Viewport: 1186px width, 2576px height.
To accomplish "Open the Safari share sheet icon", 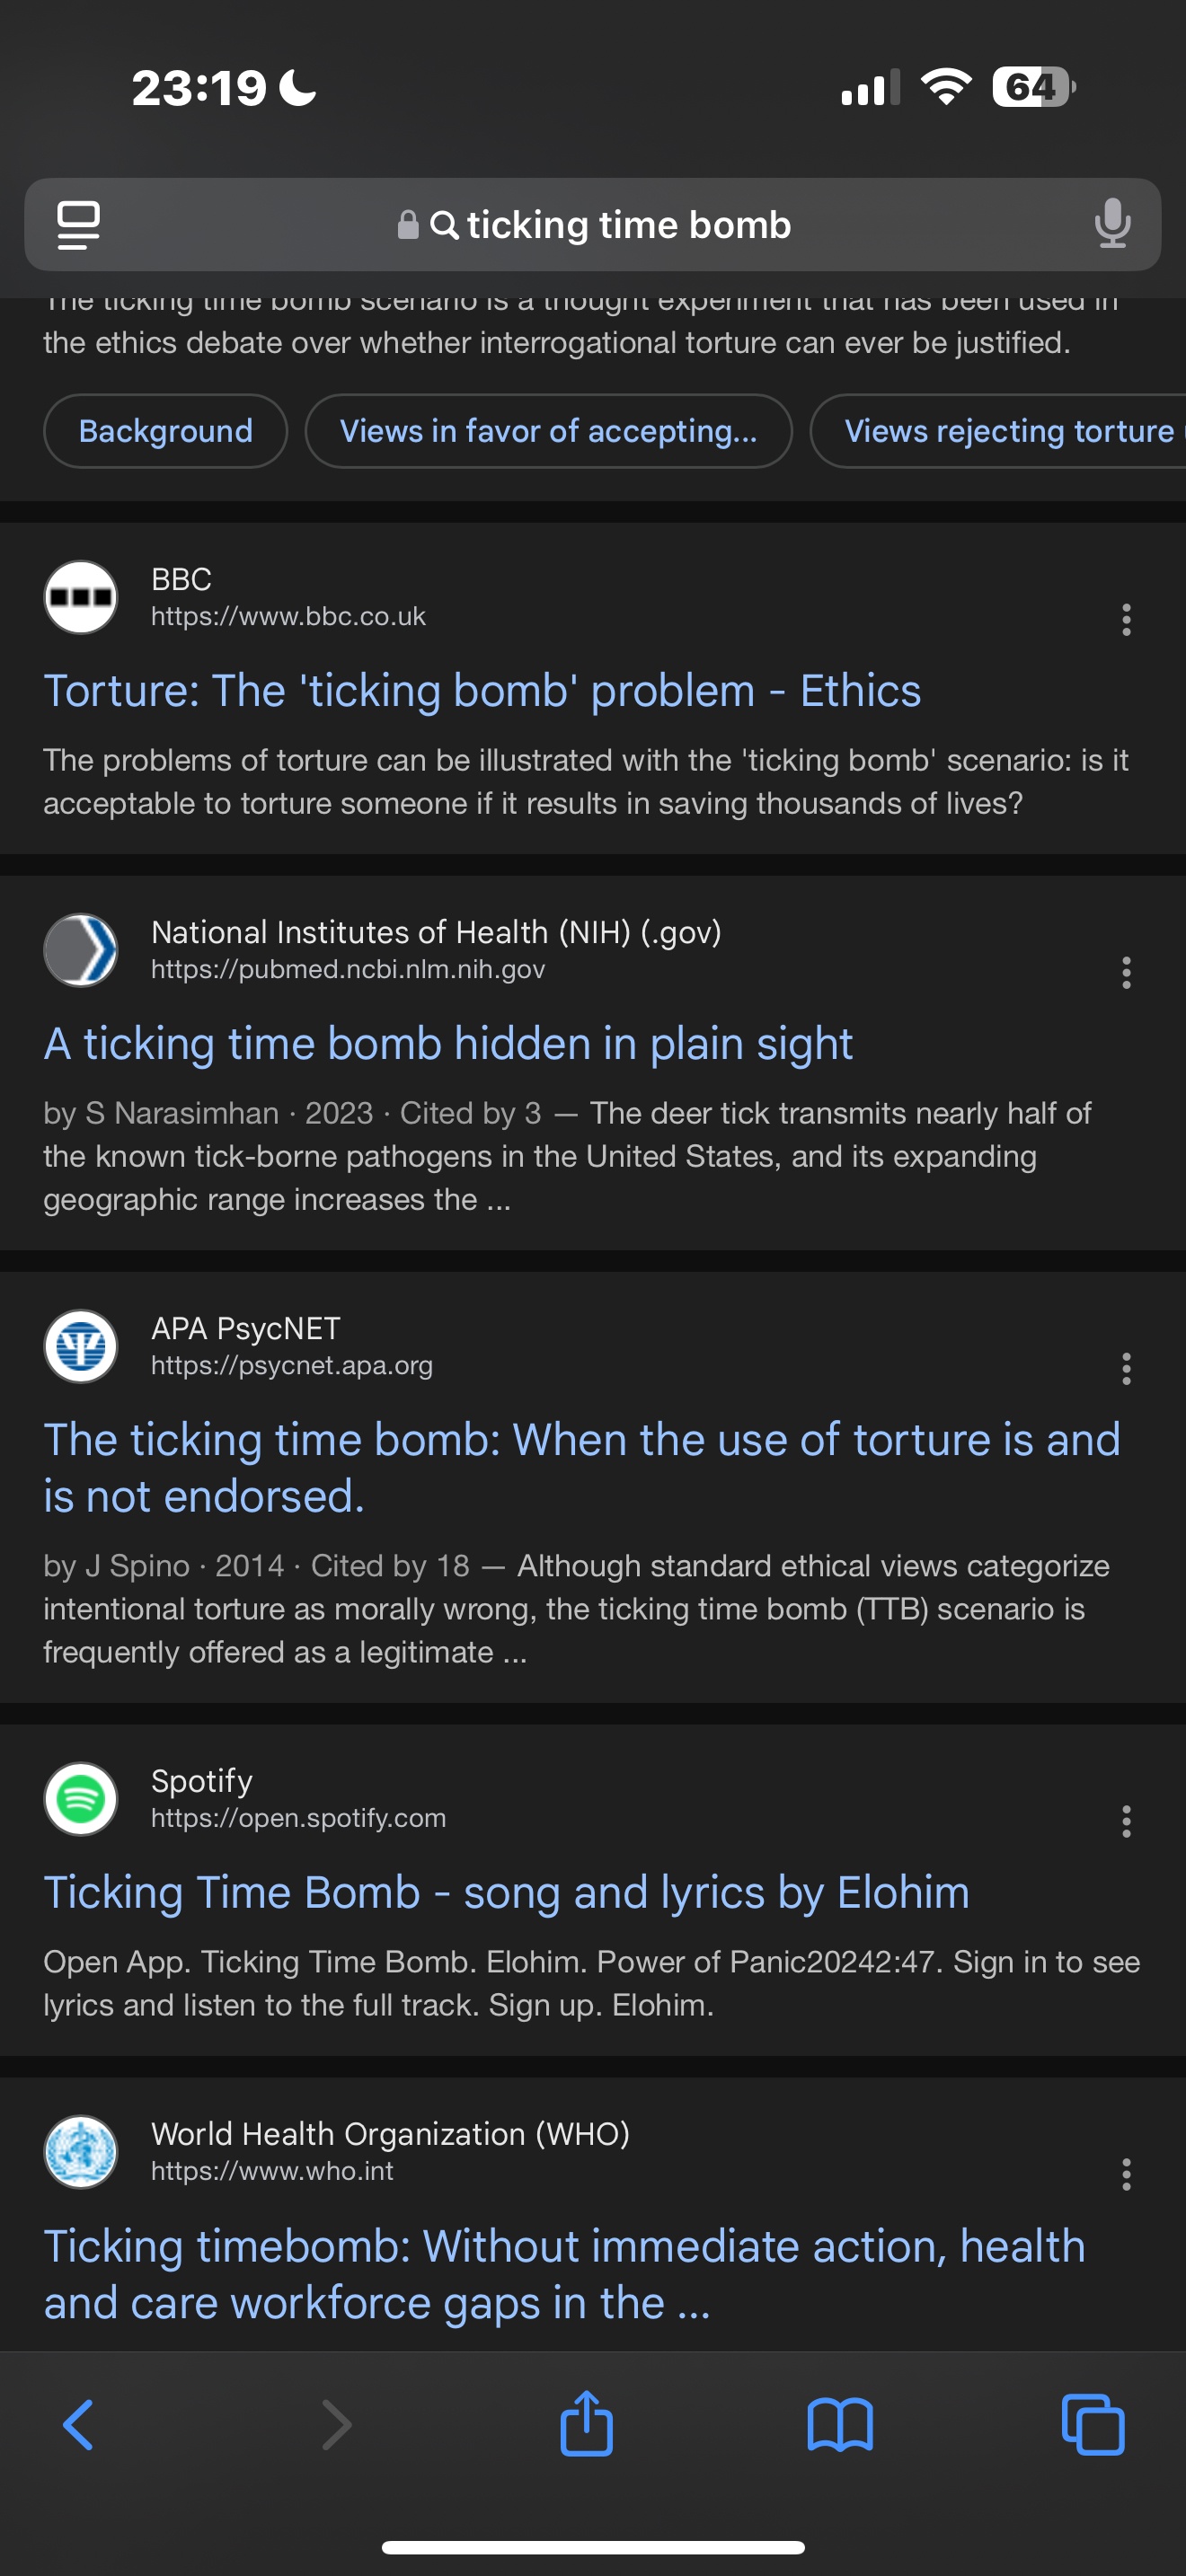I will (x=586, y=2422).
